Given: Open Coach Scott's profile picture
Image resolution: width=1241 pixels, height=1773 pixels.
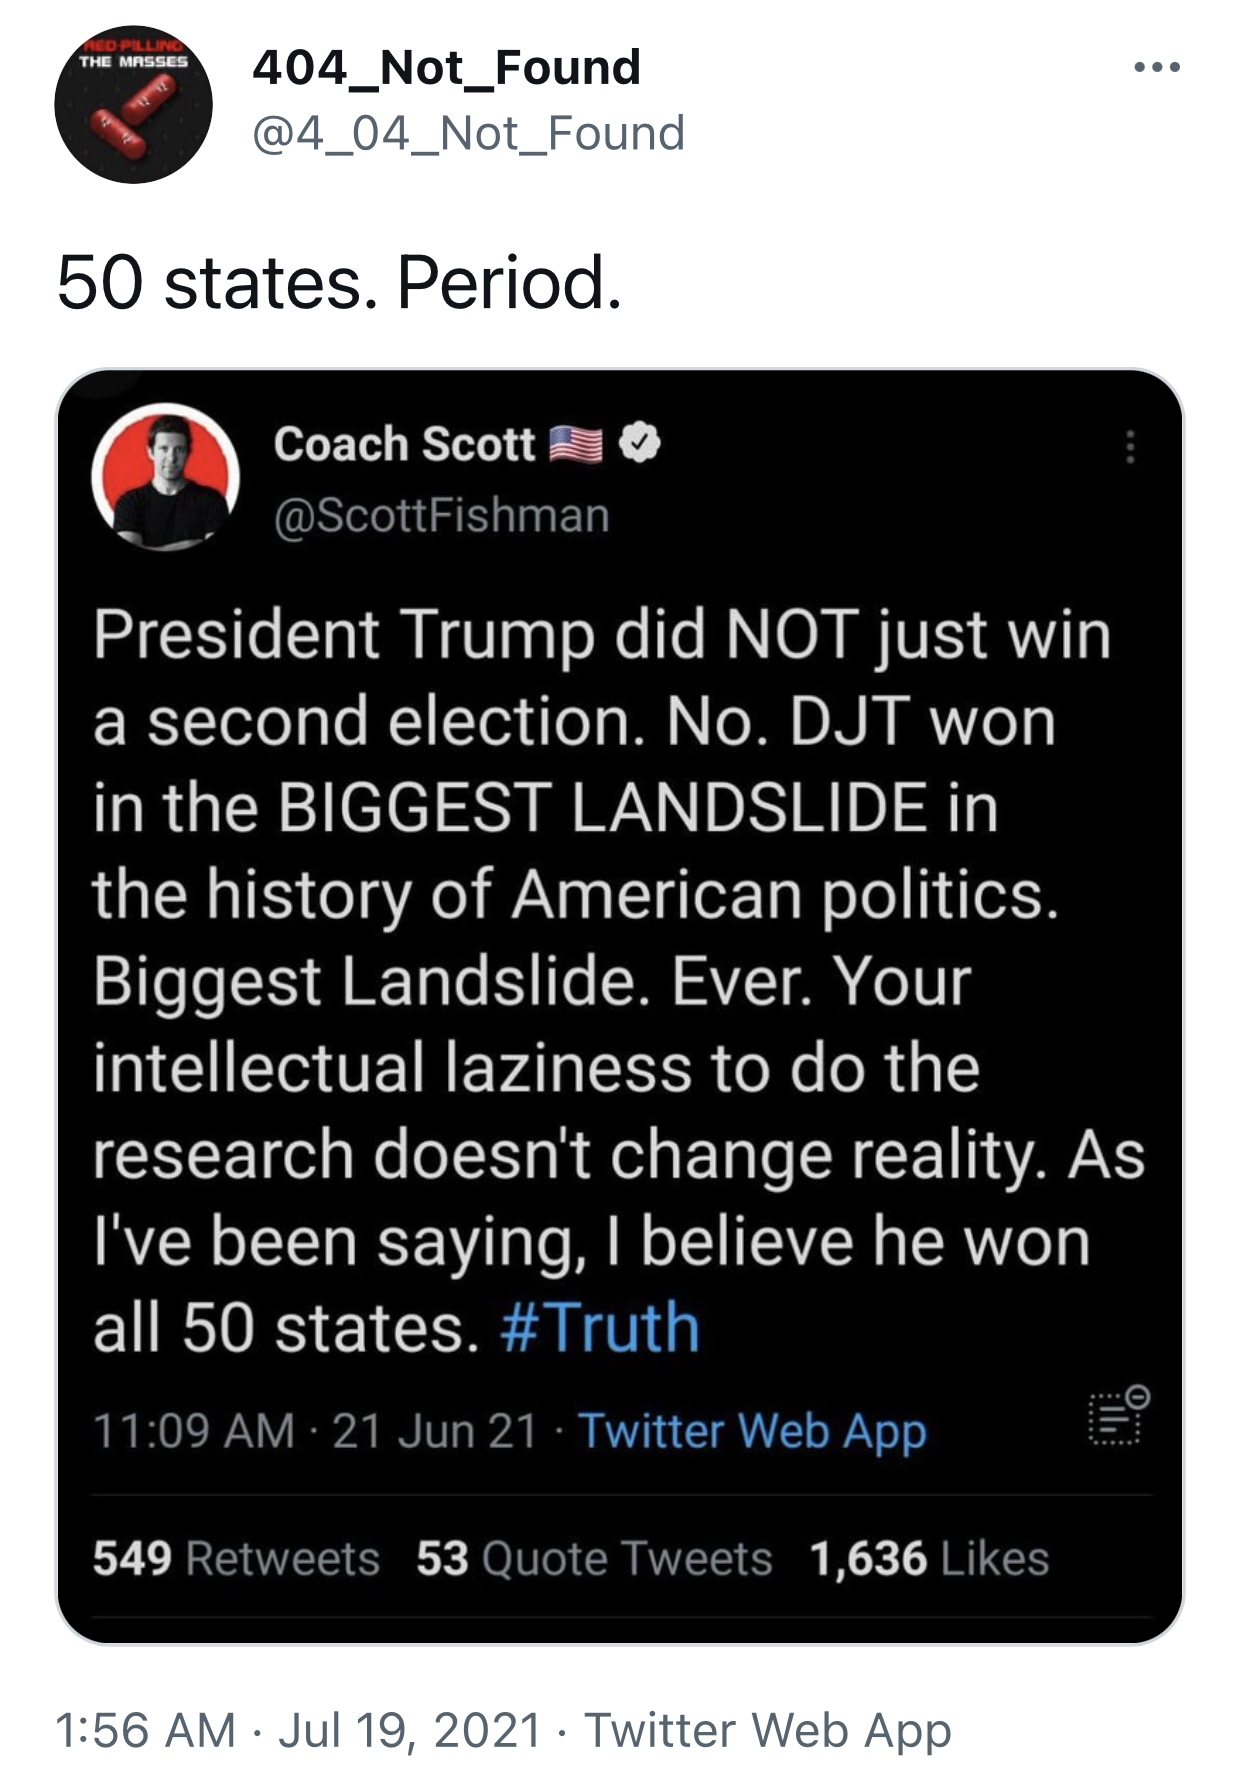Looking at the screenshot, I should coord(165,477).
